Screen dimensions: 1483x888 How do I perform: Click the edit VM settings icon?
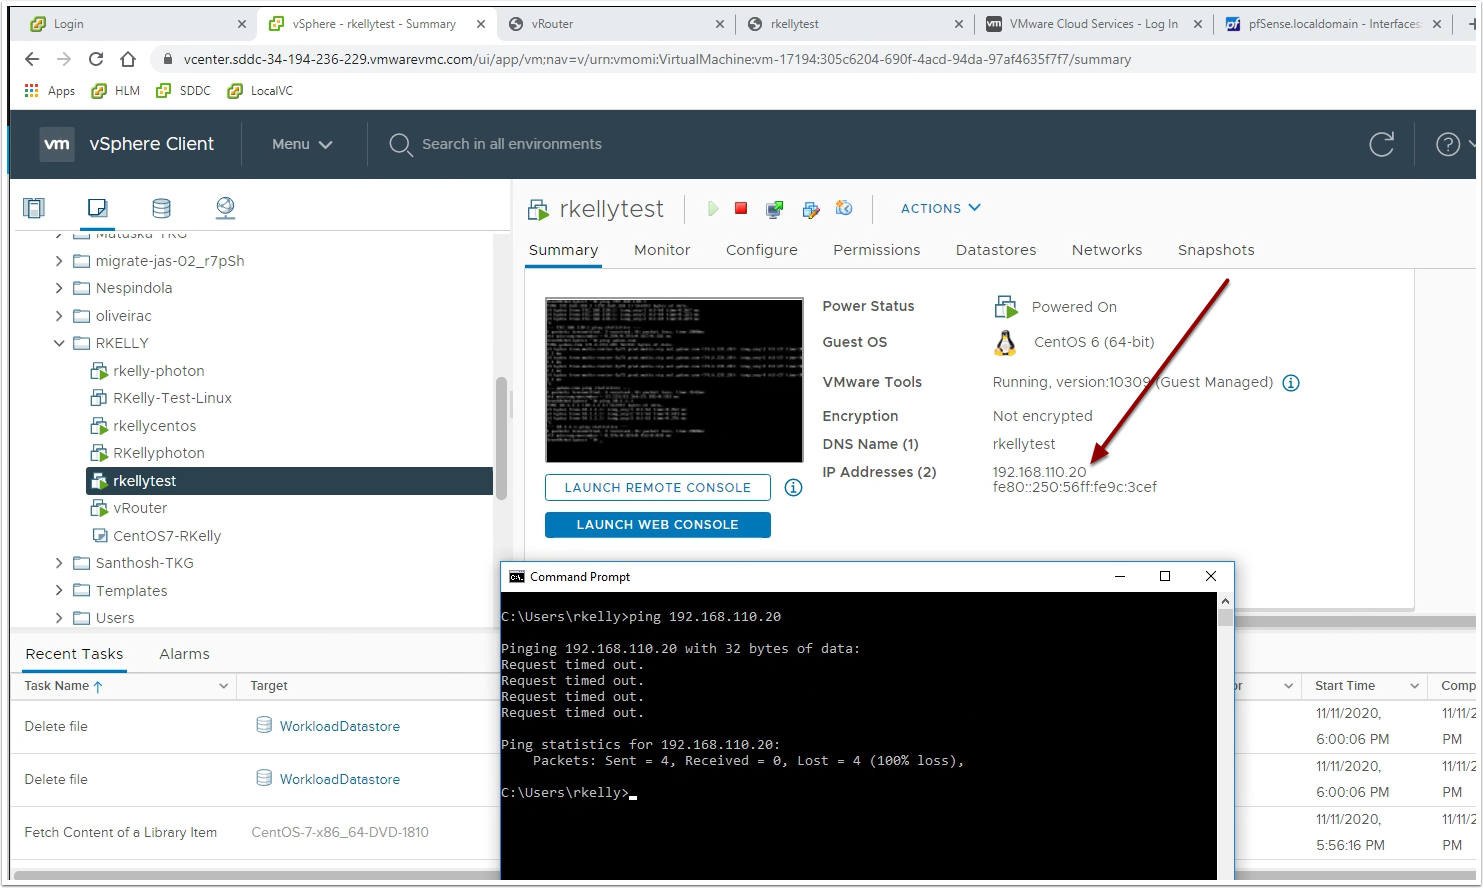[x=810, y=209]
